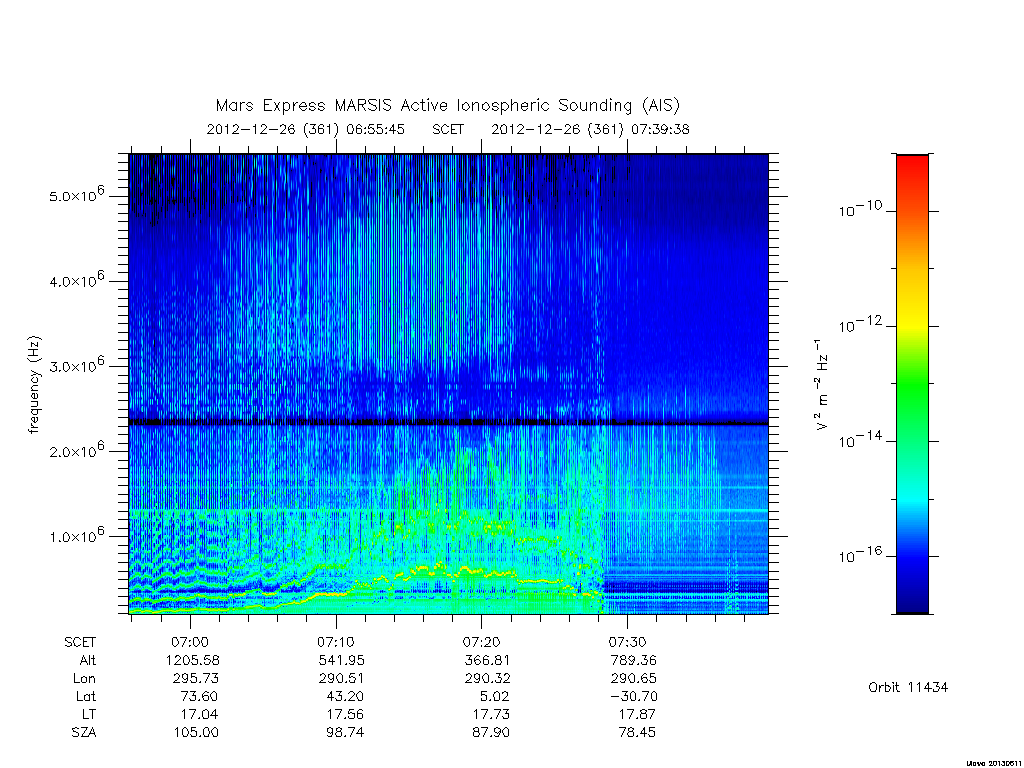Click the 5.0×10⁶ frequency tick label
This screenshot has width=1024, height=768.
click(76, 194)
